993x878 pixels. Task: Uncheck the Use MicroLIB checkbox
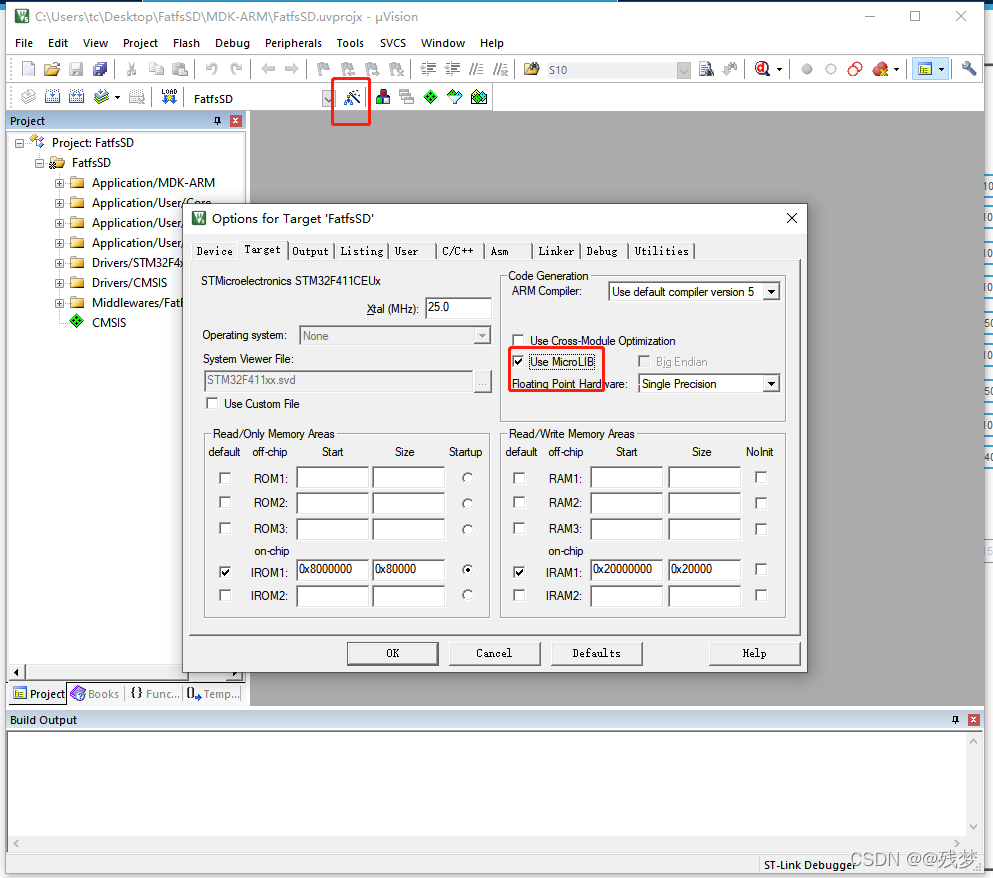519,363
